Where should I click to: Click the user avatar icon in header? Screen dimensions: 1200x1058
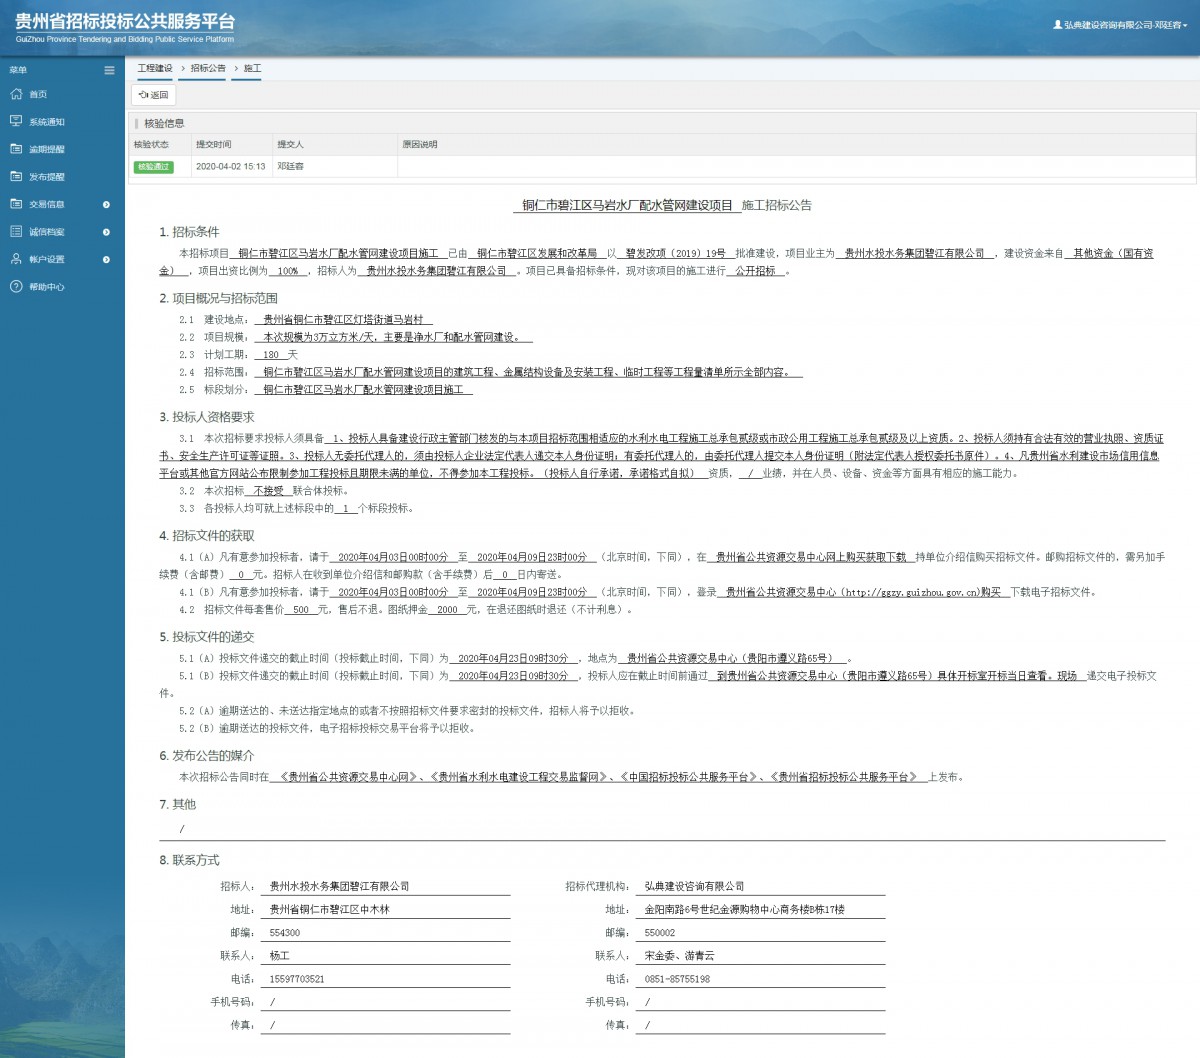coord(1057,25)
